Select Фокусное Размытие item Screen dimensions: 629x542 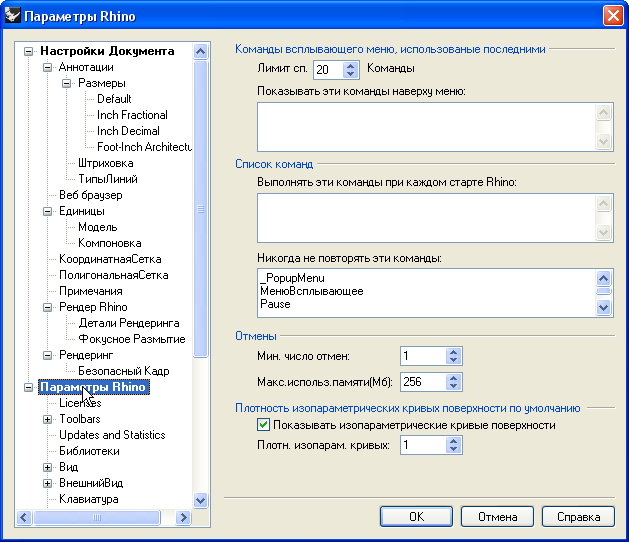[132, 339]
